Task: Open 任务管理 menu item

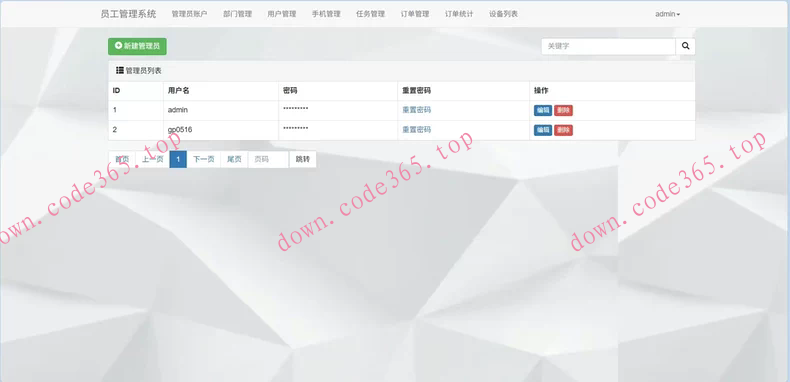Action: (x=370, y=14)
